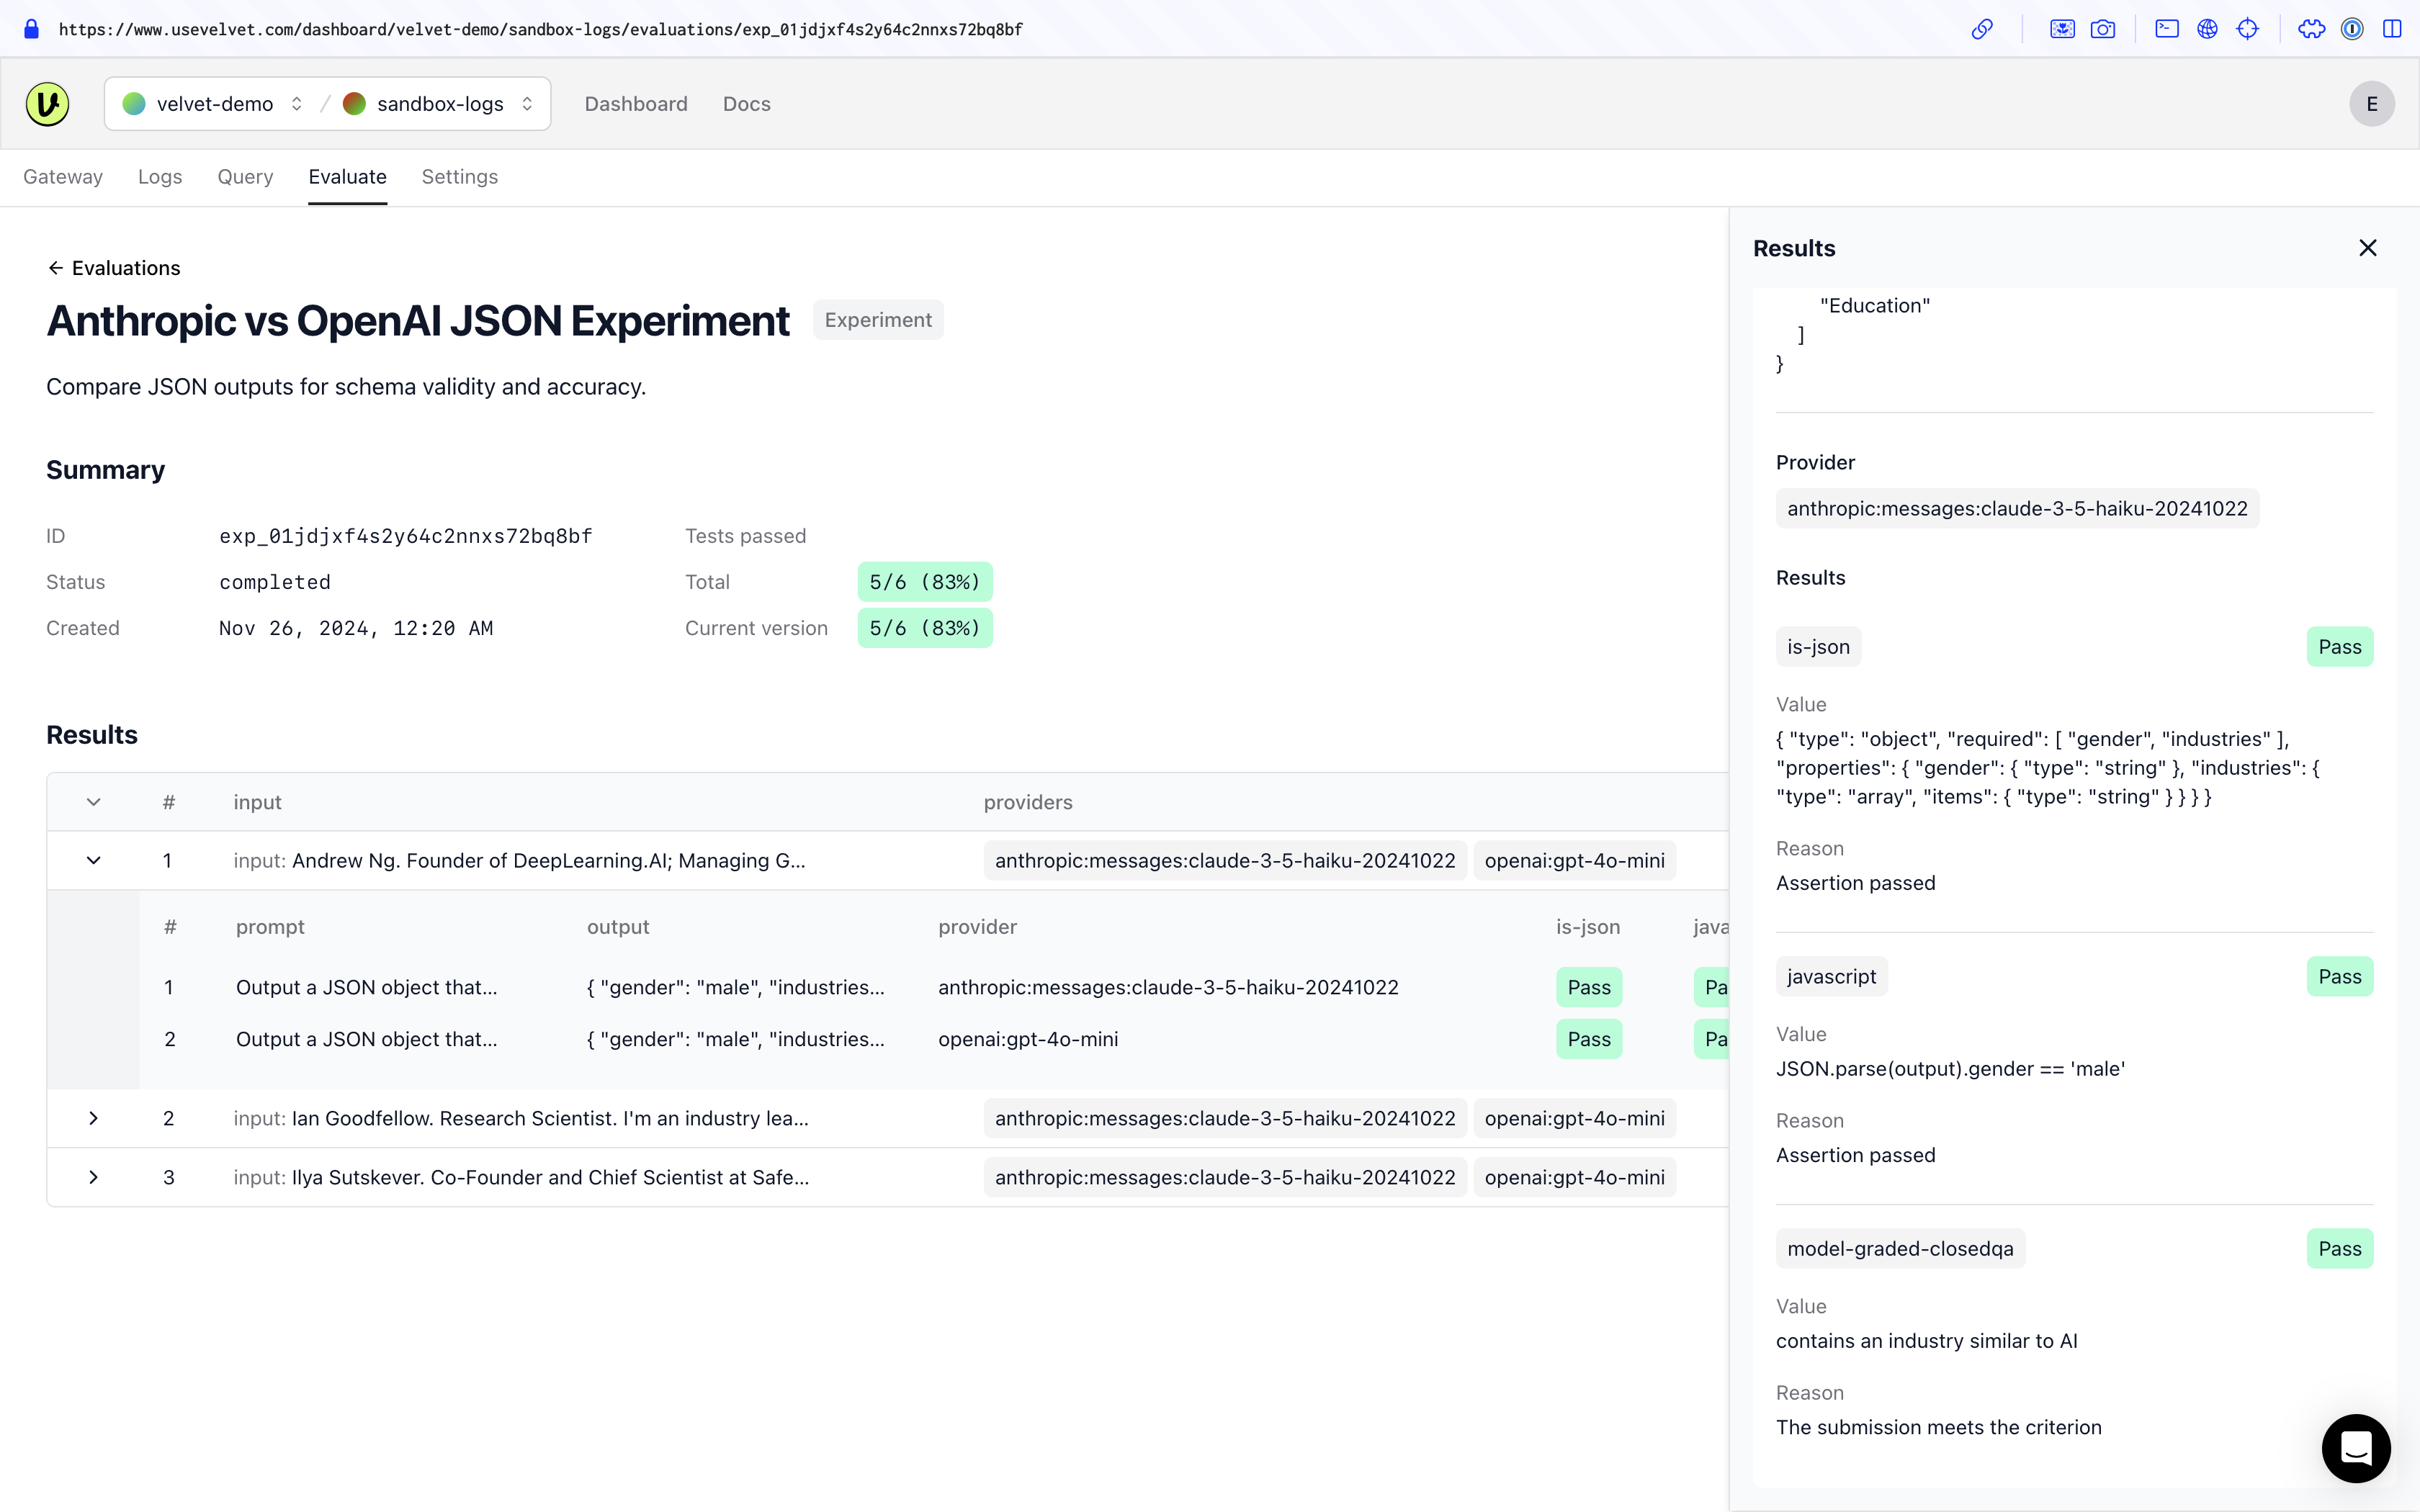The width and height of the screenshot is (2420, 1512).
Task: Select the sandbox-logs environment dropdown
Action: point(442,103)
